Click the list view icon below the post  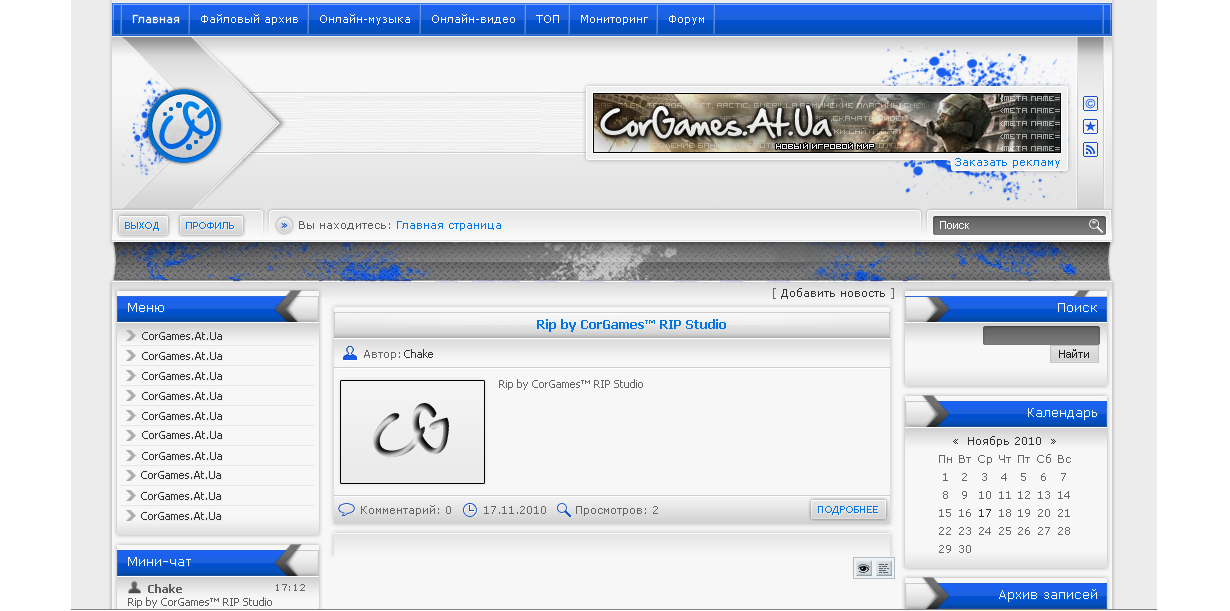click(884, 569)
